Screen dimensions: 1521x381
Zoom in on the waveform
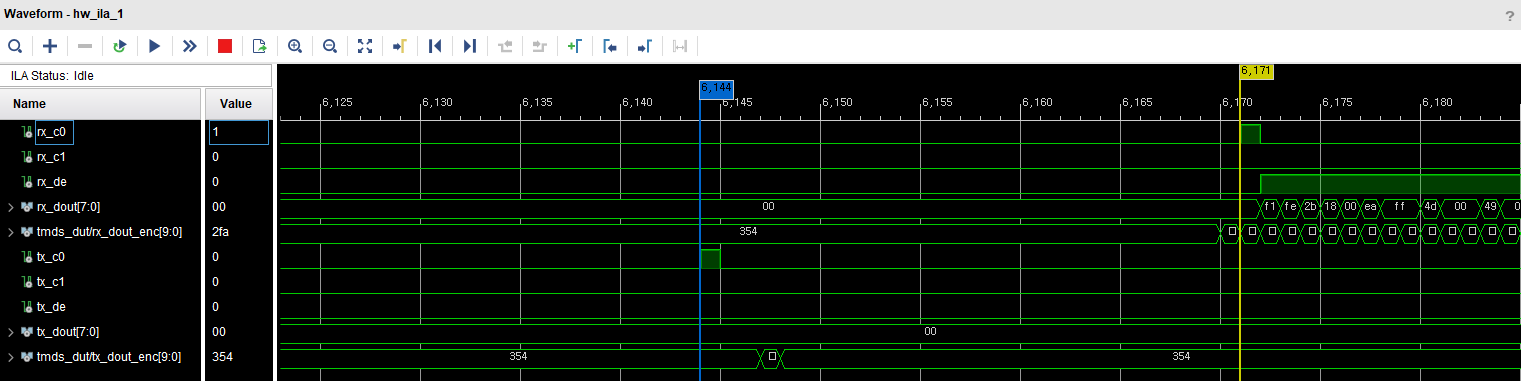[x=295, y=46]
